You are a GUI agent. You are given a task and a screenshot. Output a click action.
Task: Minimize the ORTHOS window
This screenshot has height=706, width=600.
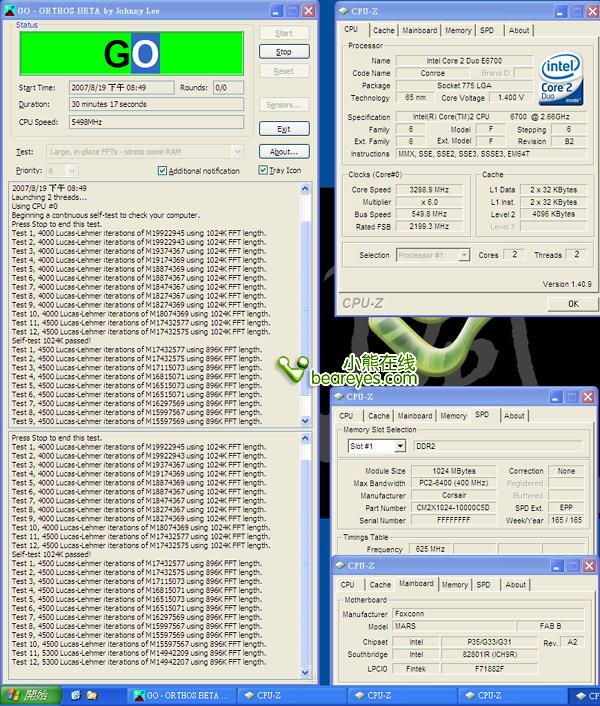click(x=277, y=10)
